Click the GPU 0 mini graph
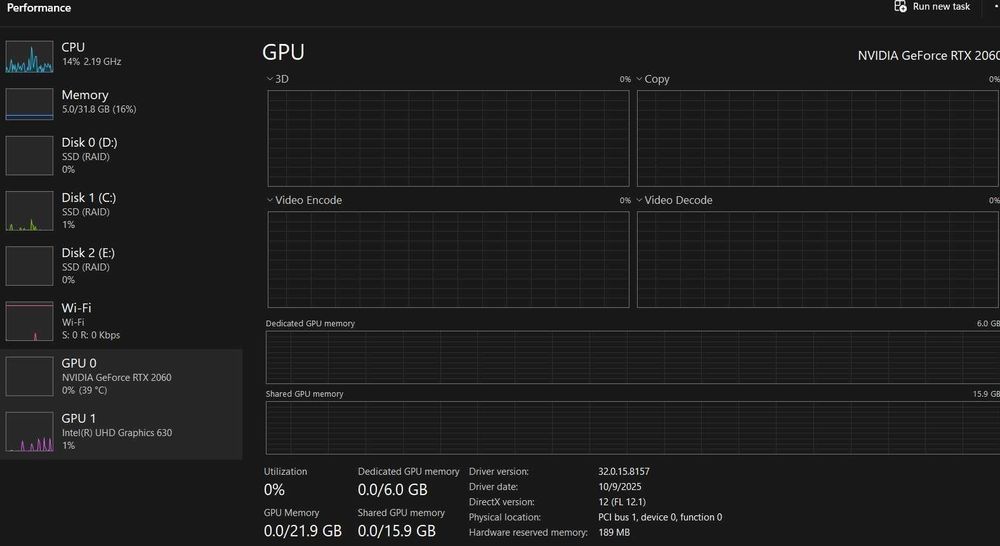This screenshot has height=546, width=1000. point(29,376)
